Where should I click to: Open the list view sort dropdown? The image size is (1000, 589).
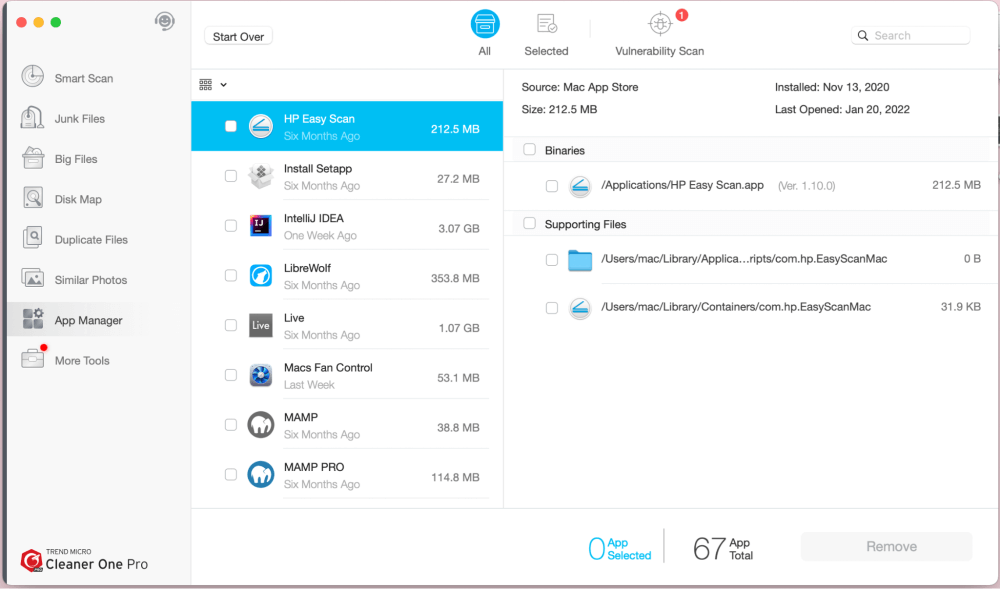[x=213, y=85]
